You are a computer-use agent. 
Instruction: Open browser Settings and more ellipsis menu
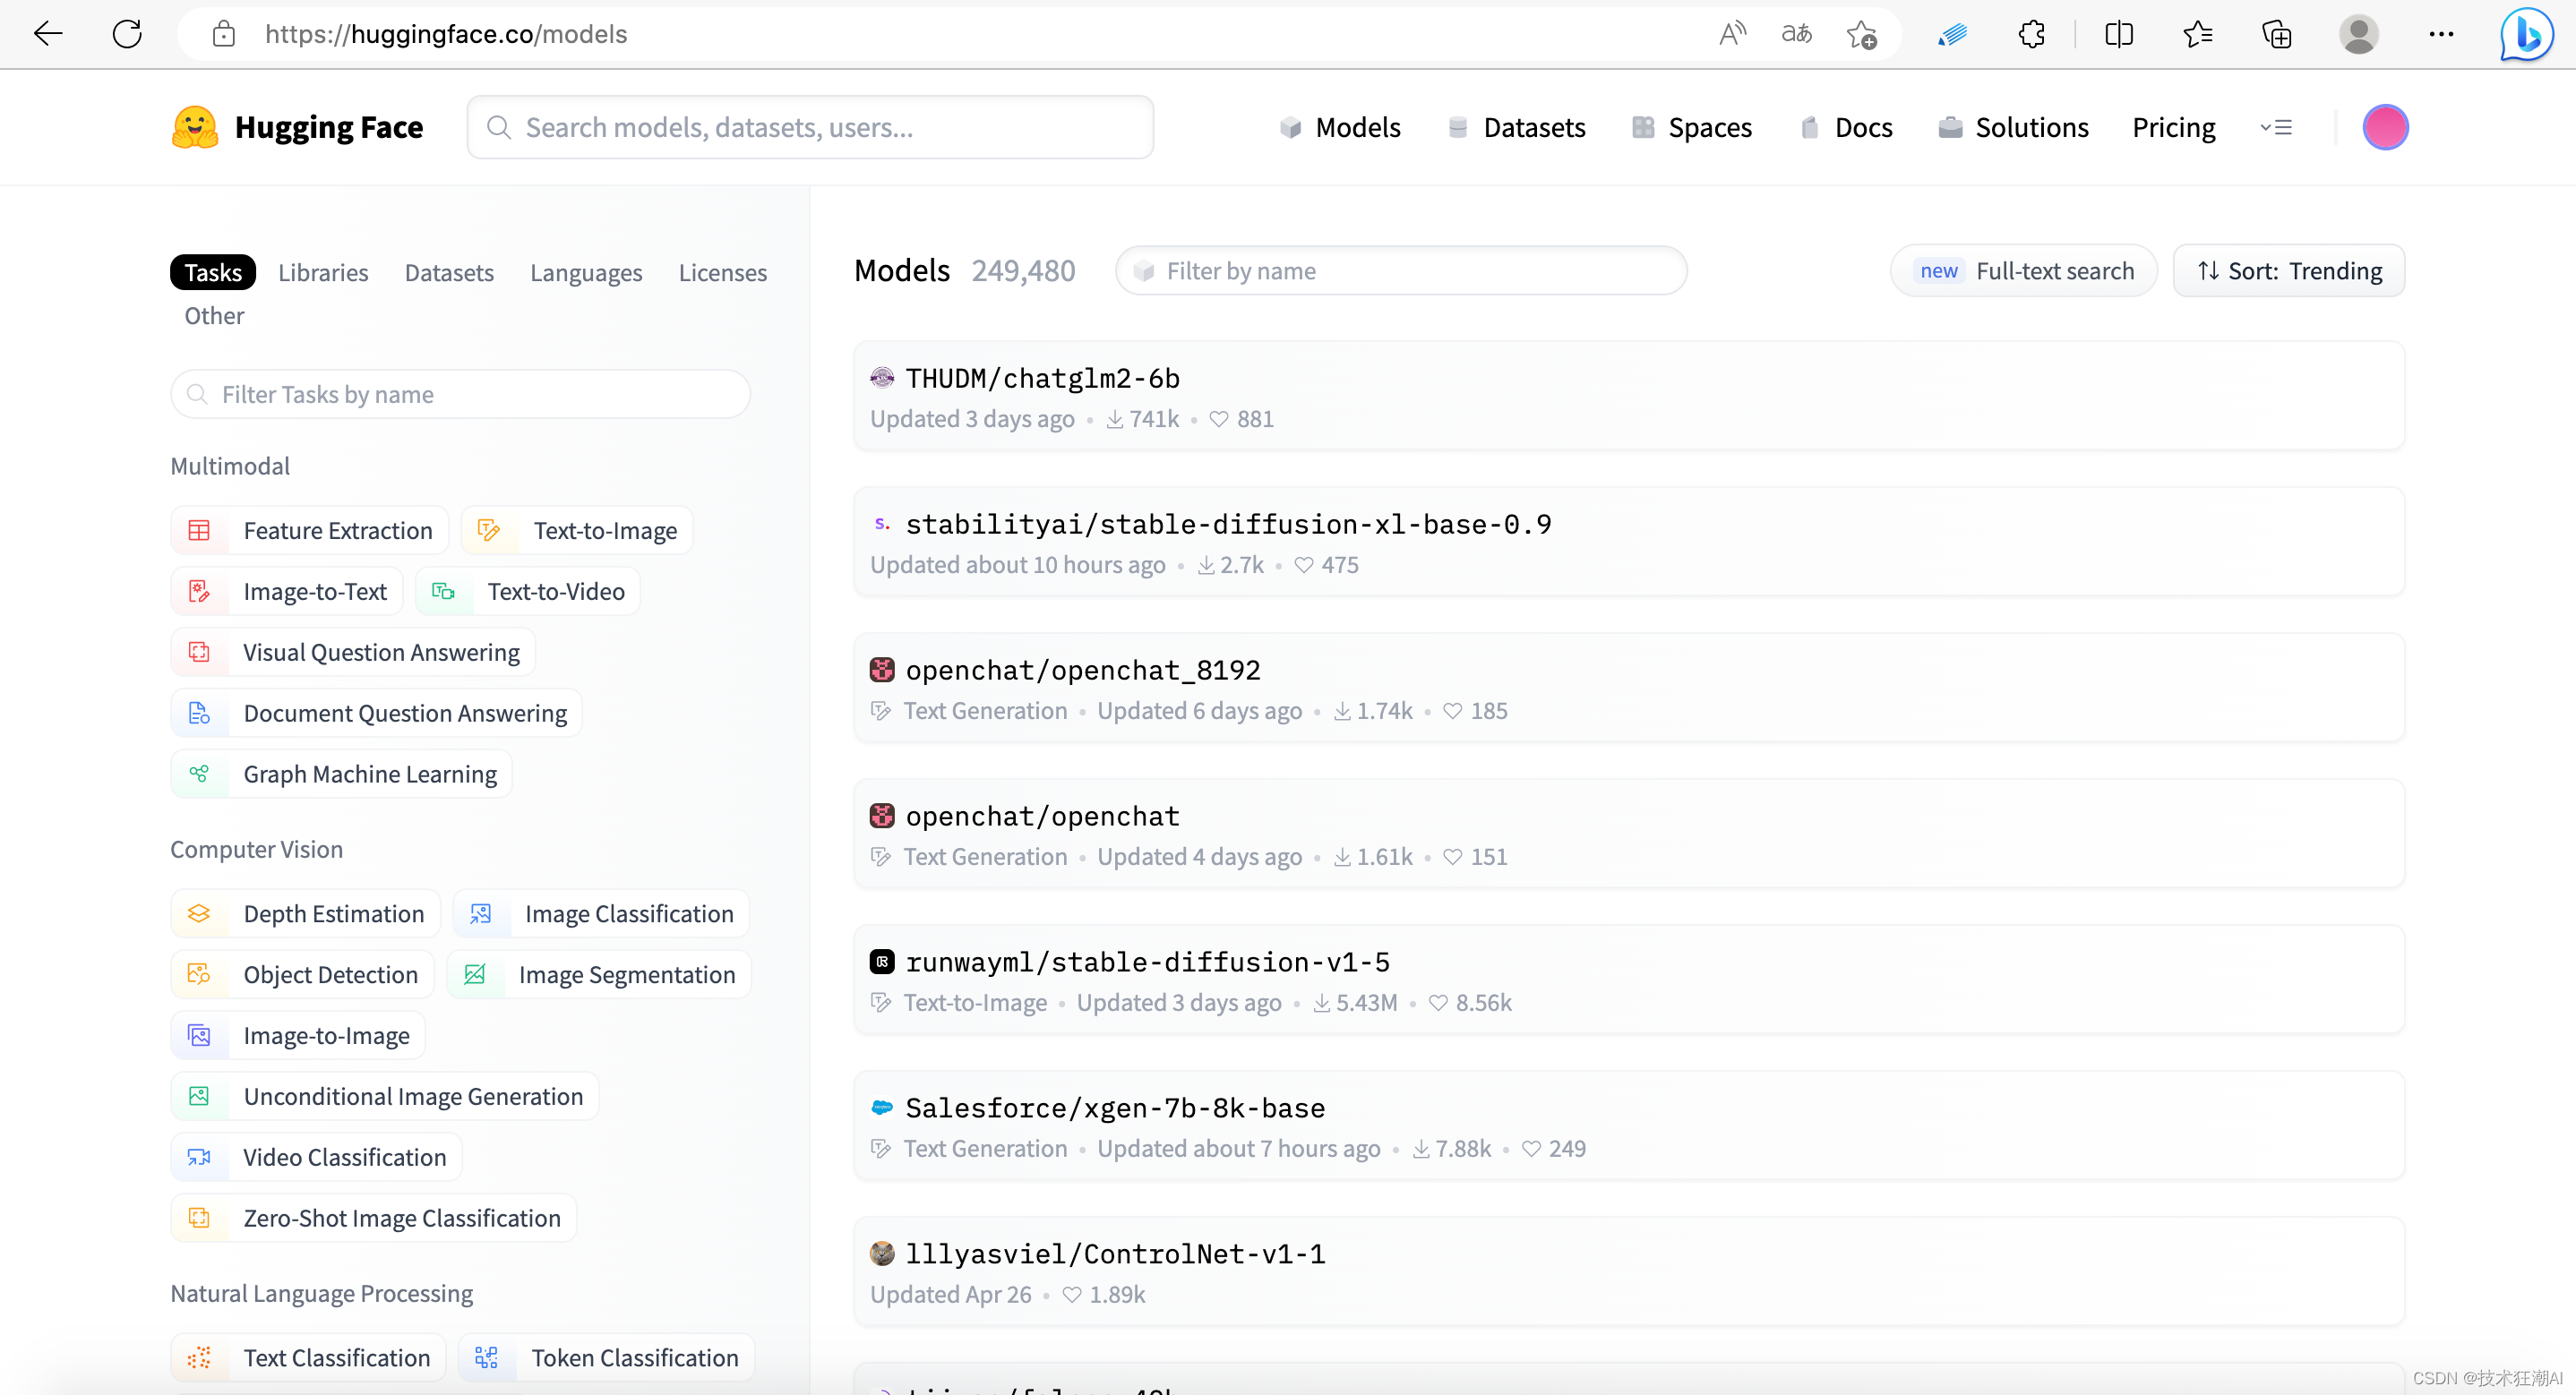coord(2440,34)
